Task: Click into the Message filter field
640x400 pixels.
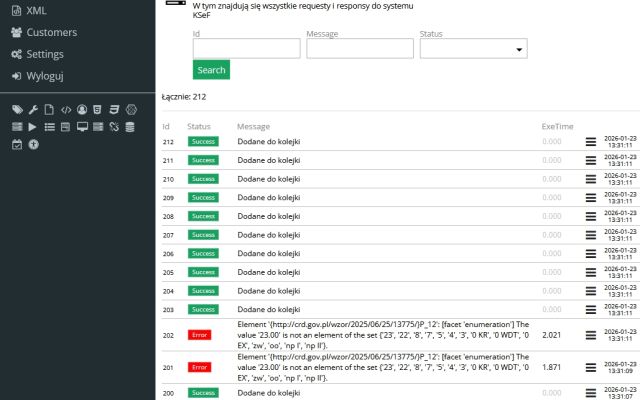Action: (360, 49)
